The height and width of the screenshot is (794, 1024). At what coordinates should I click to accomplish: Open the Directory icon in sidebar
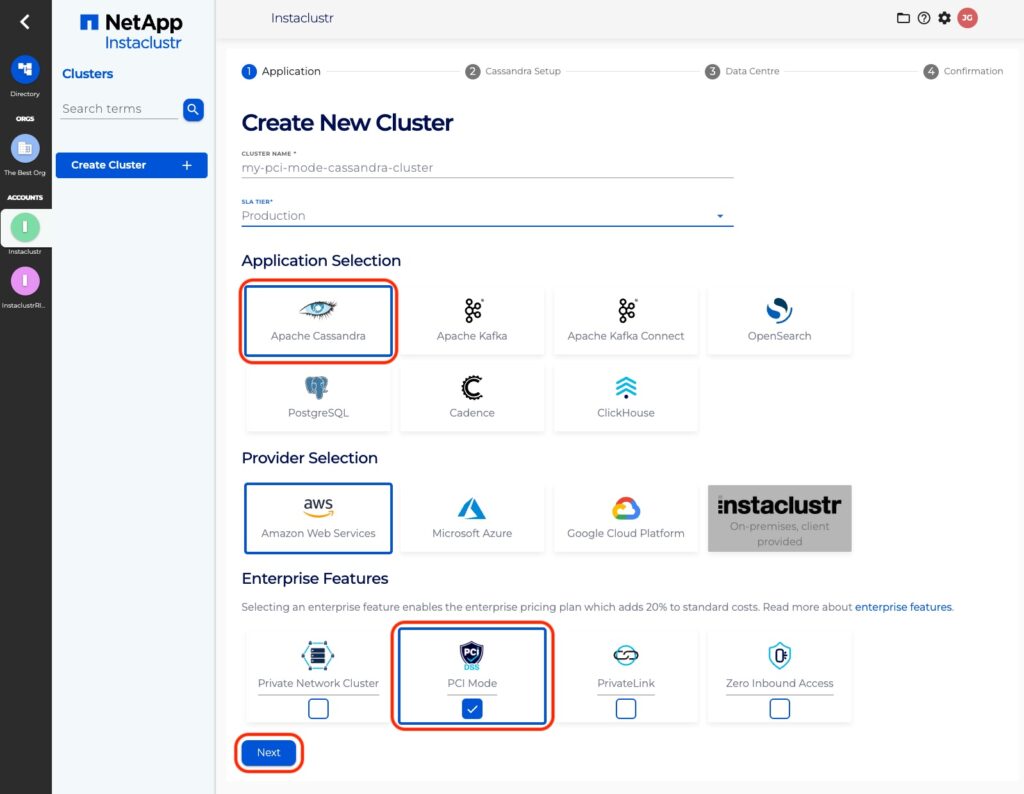pyautogui.click(x=25, y=70)
